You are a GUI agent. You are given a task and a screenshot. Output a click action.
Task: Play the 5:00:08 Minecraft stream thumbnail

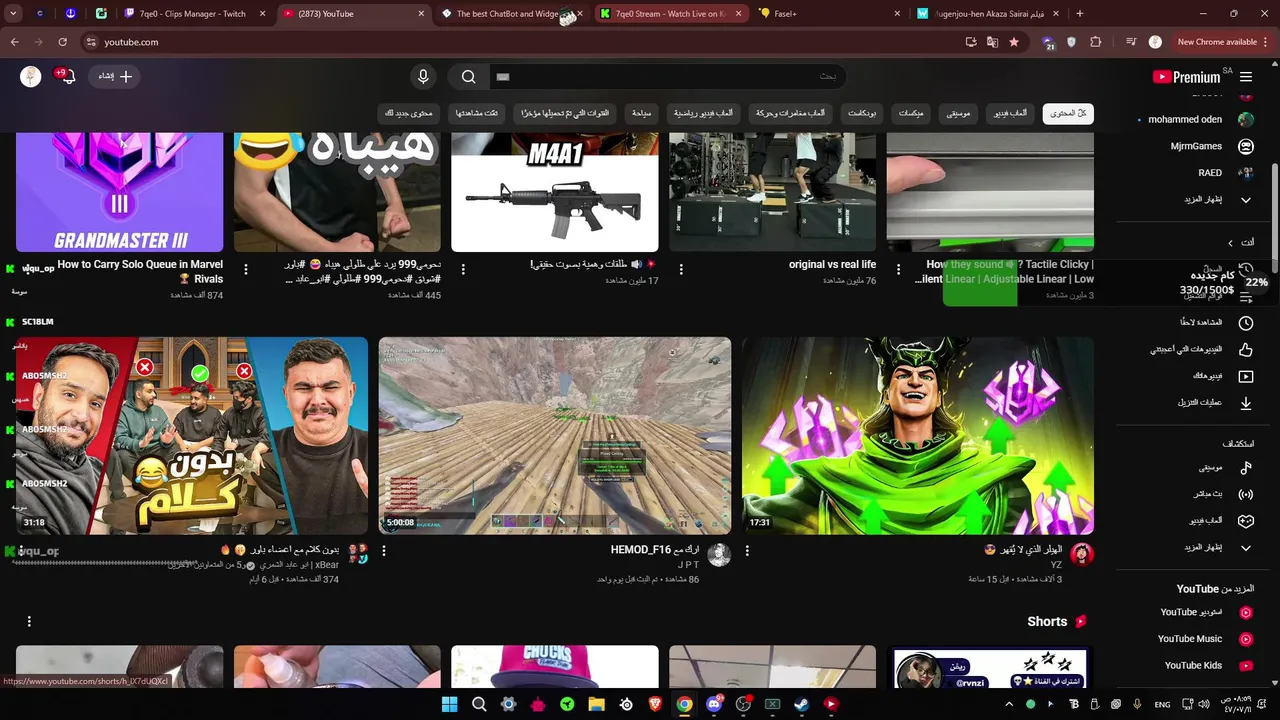555,436
